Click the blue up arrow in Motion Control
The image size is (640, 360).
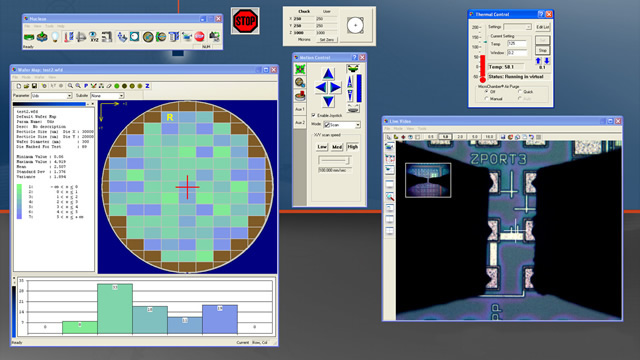[x=328, y=74]
